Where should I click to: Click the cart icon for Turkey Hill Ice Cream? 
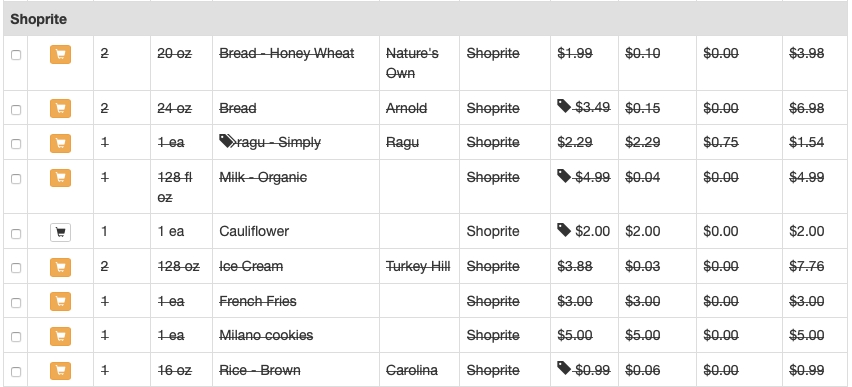[60, 267]
